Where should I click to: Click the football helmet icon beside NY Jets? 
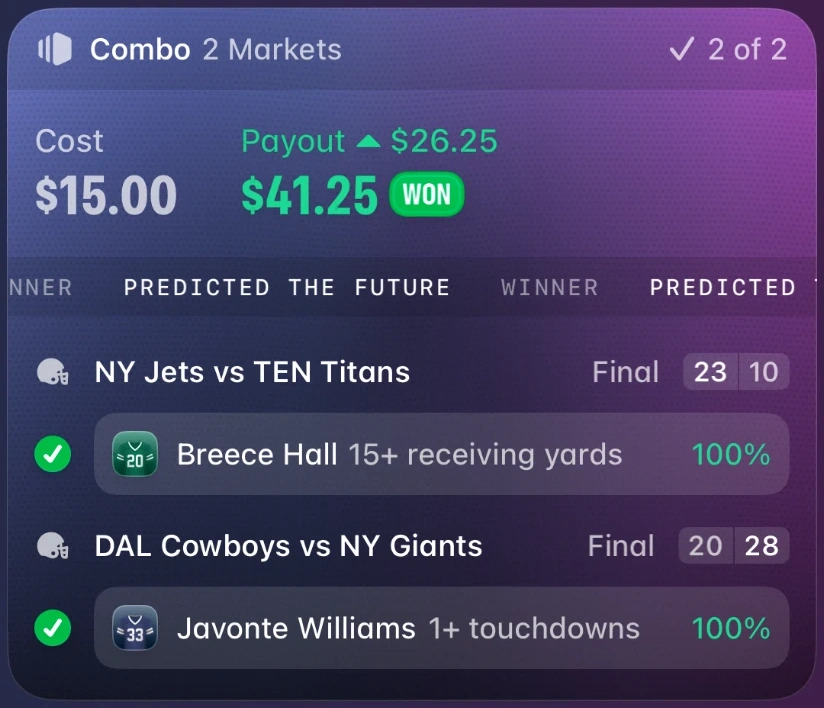point(53,372)
